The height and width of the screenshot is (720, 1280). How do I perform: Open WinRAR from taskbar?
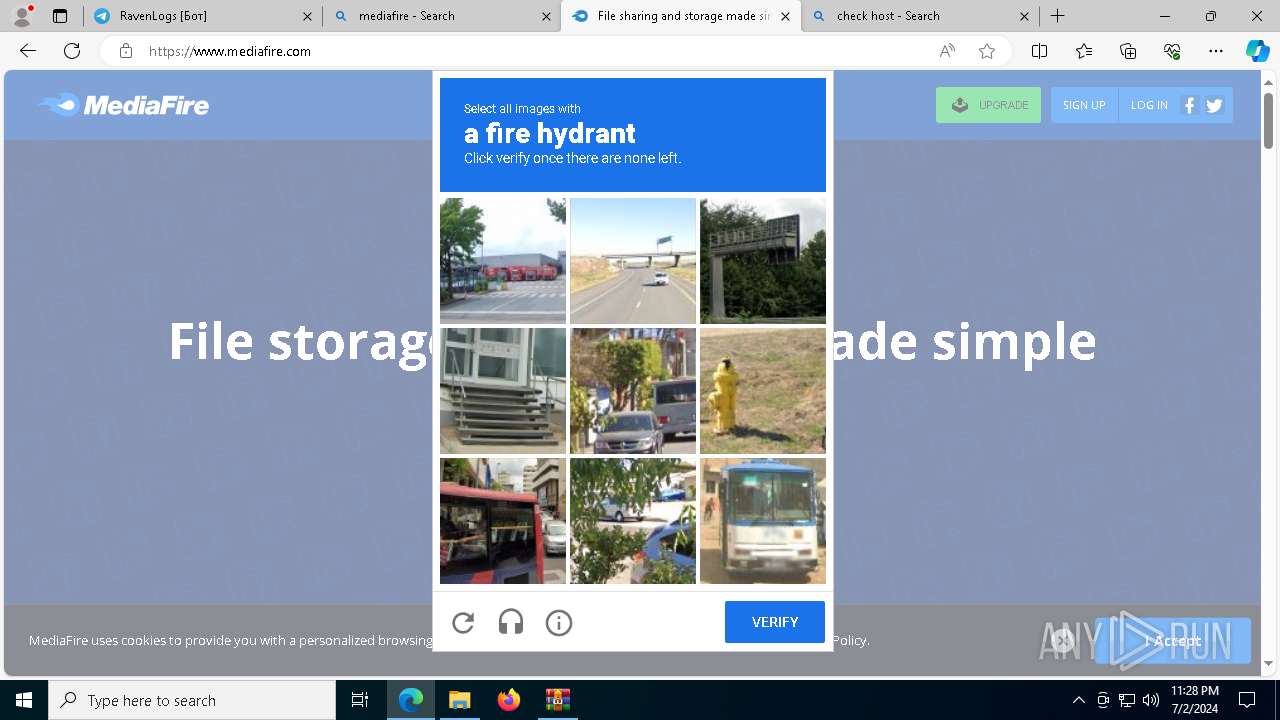557,700
